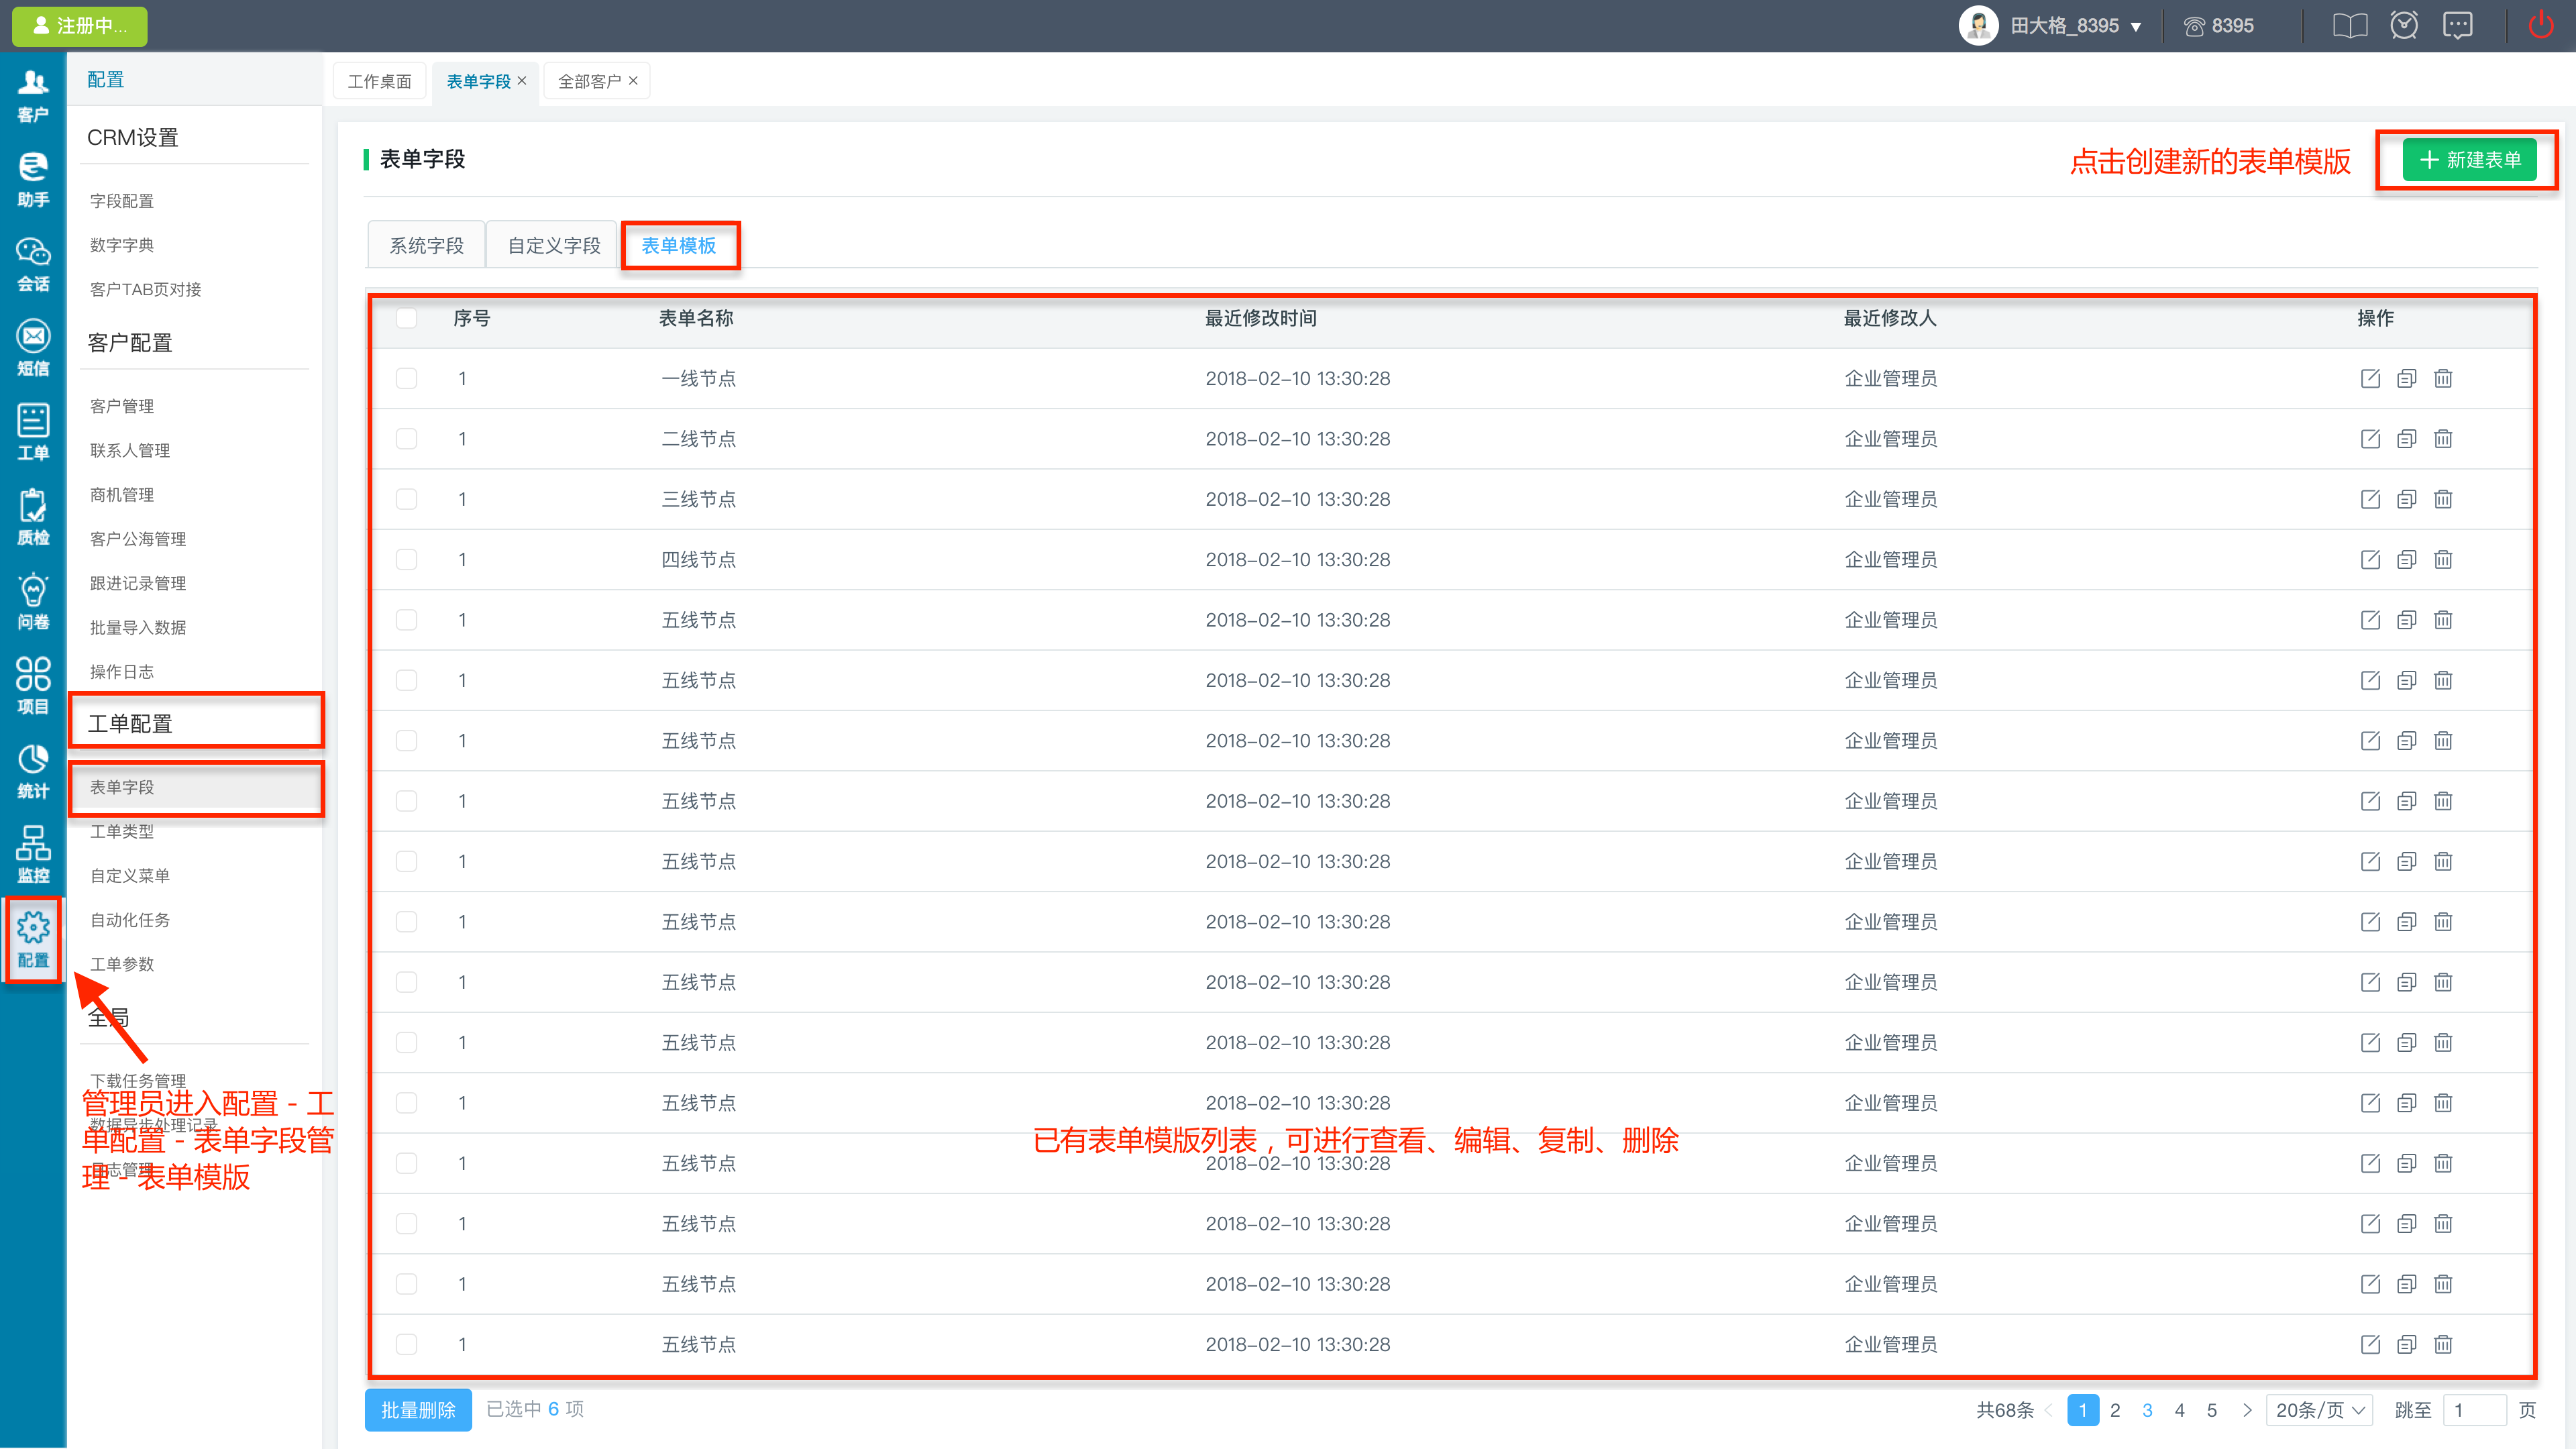Check the 二线节点 row checkbox
This screenshot has width=2576, height=1449.
pos(406,439)
